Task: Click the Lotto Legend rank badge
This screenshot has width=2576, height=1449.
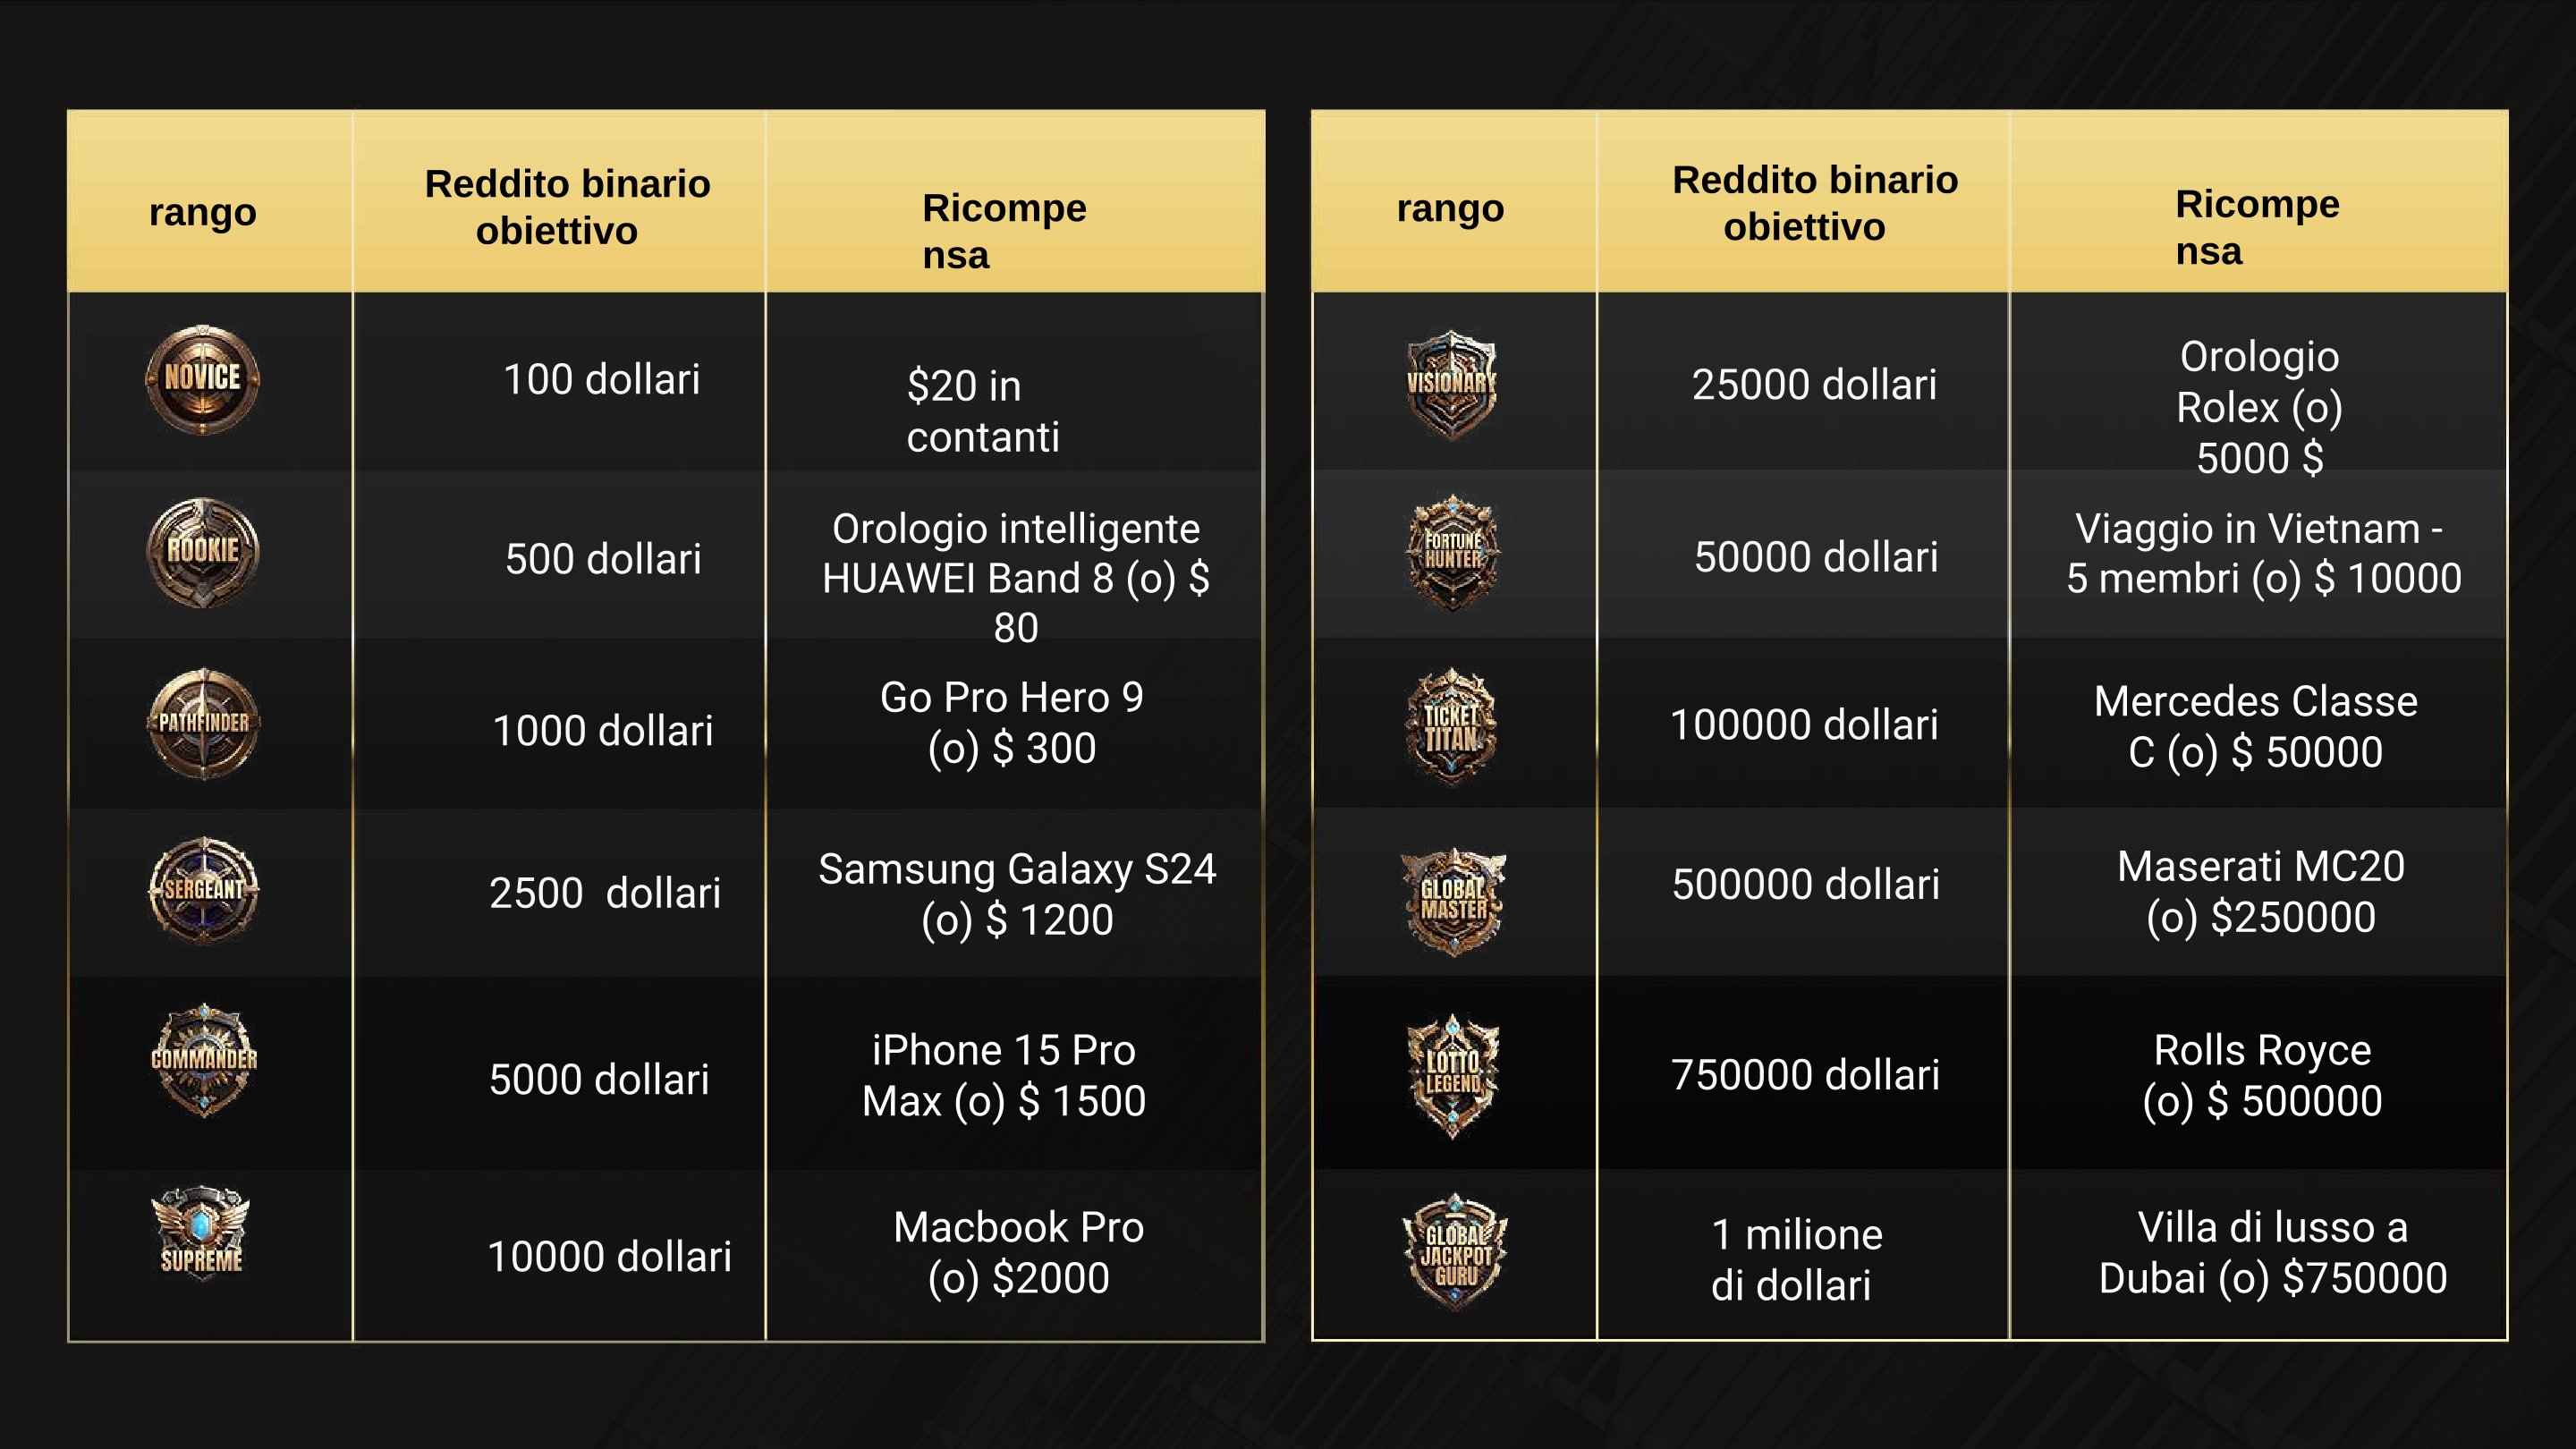Action: (1453, 1076)
